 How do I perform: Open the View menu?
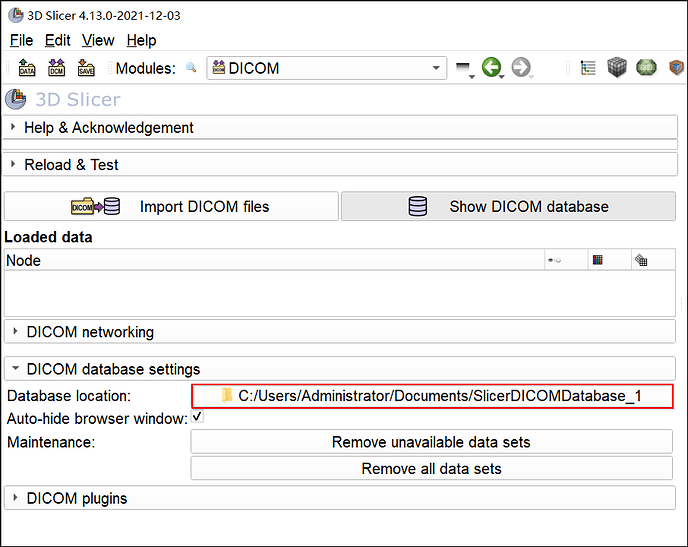(x=98, y=40)
